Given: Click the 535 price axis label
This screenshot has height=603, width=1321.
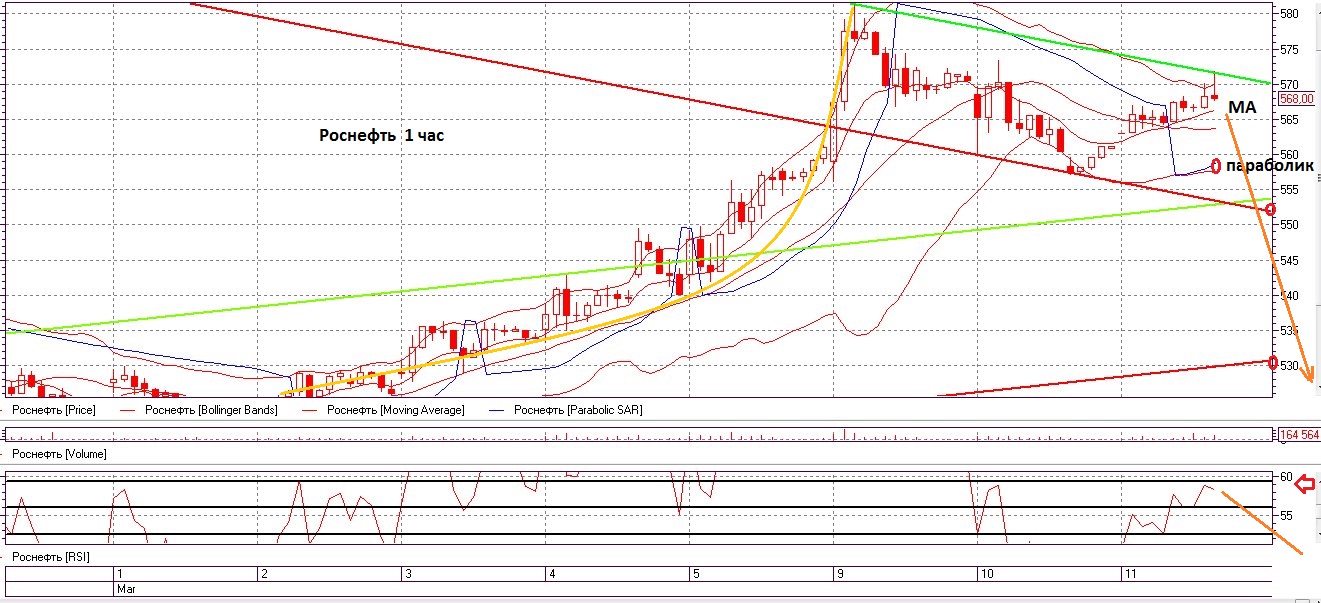Looking at the screenshot, I should (x=1289, y=331).
